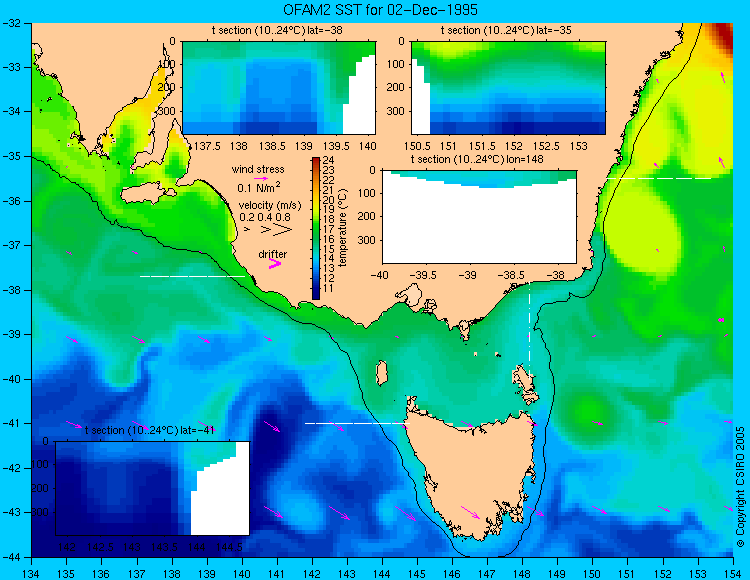Click the 't section (10..24°C) lat=-35' heading
The height and width of the screenshot is (580, 750).
tap(506, 31)
